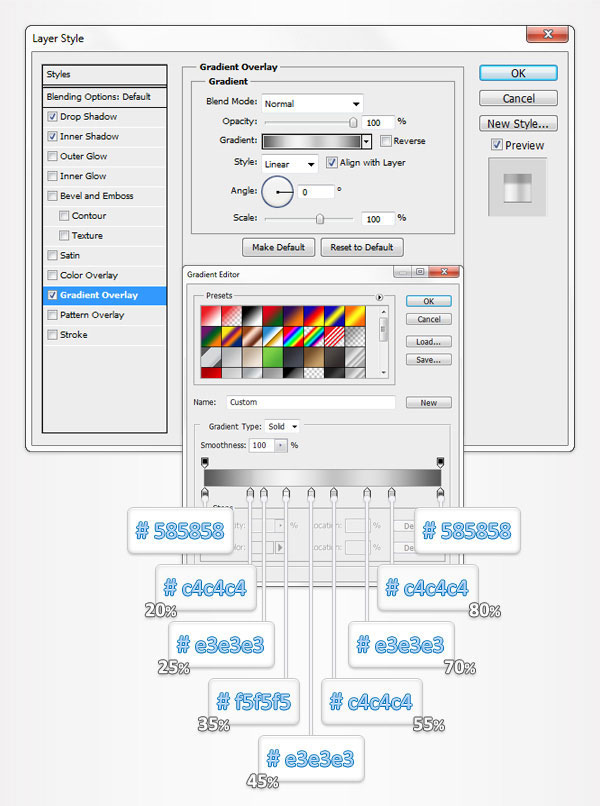
Task: Click the Reset to Default button
Action: point(362,247)
